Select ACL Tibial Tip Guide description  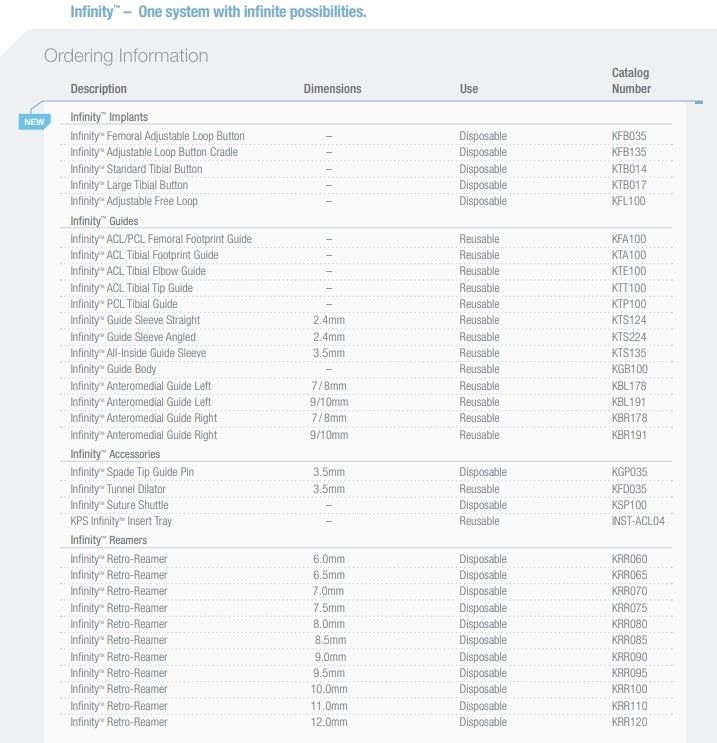click(131, 288)
